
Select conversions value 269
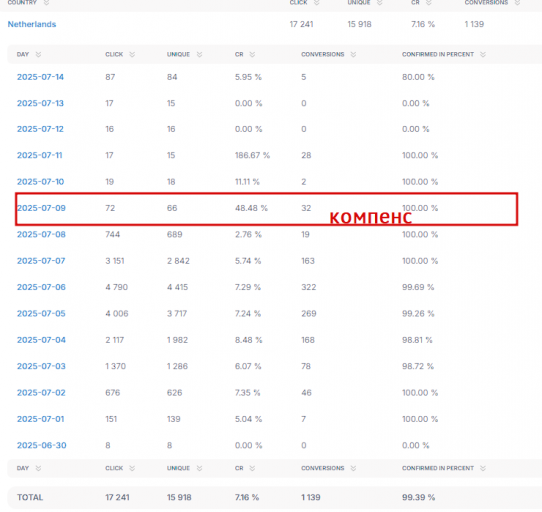309,314
